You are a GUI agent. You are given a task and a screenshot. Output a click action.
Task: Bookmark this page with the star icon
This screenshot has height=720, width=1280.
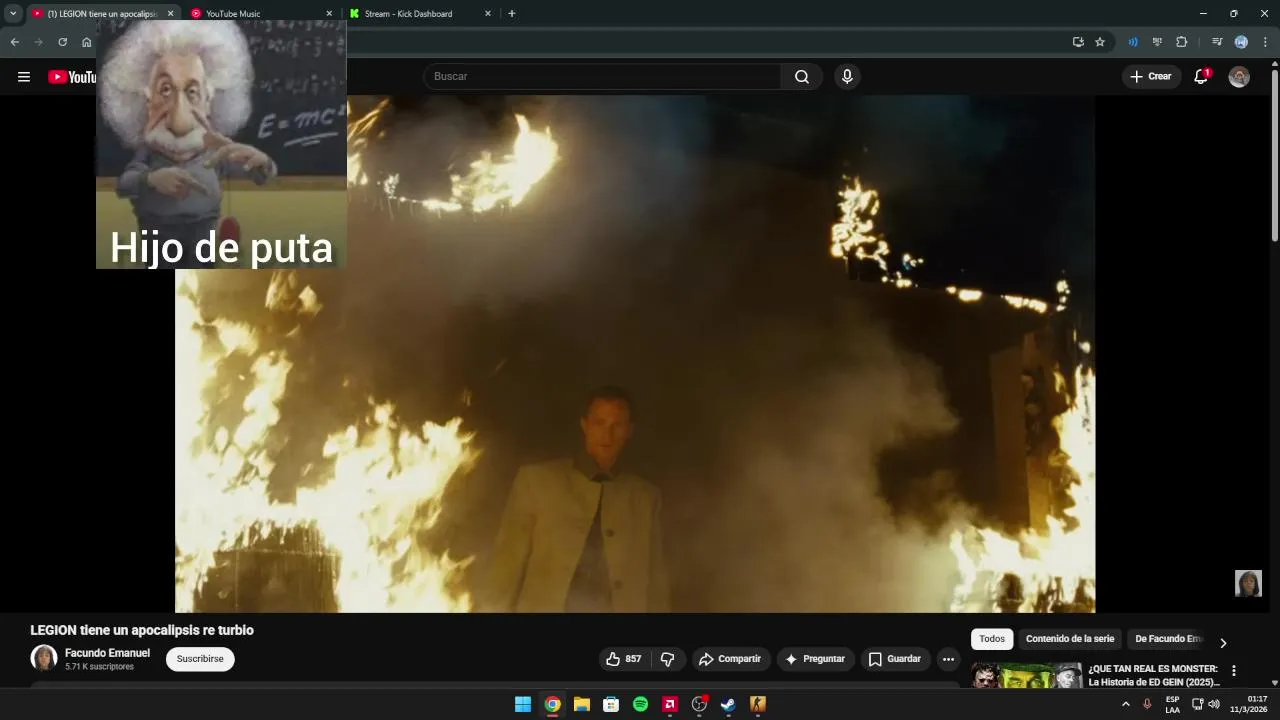point(1100,42)
